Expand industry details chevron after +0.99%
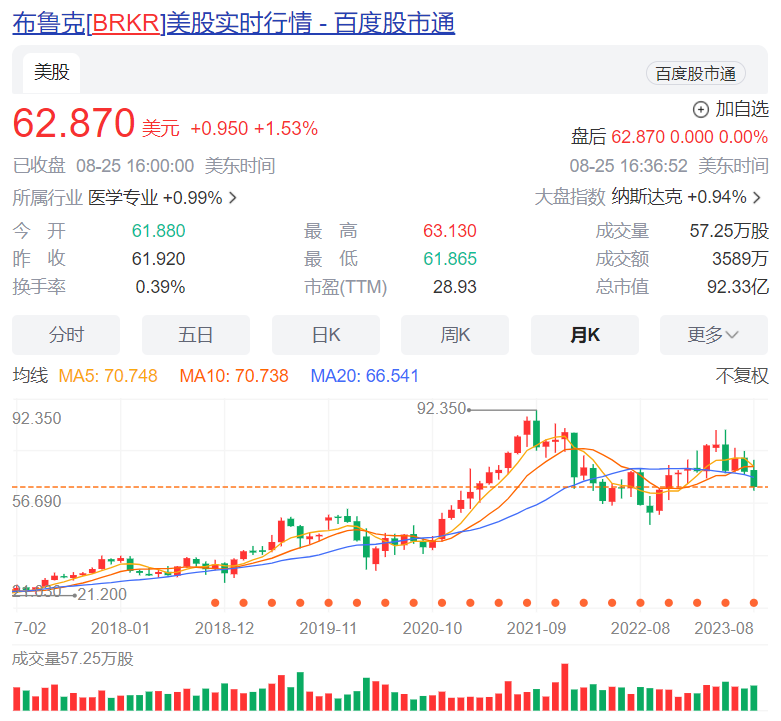Image resolution: width=781 pixels, height=721 pixels. tap(233, 198)
